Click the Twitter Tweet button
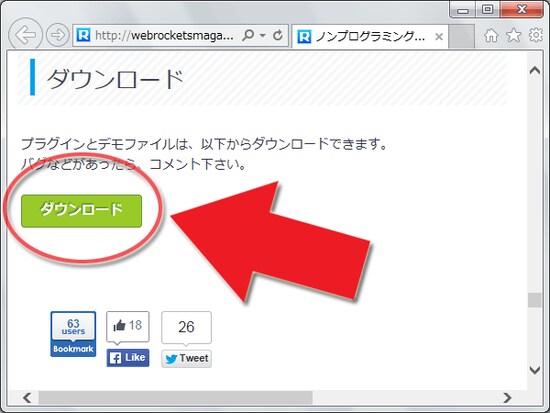Viewport: 550px width, 413px height. coord(186,359)
